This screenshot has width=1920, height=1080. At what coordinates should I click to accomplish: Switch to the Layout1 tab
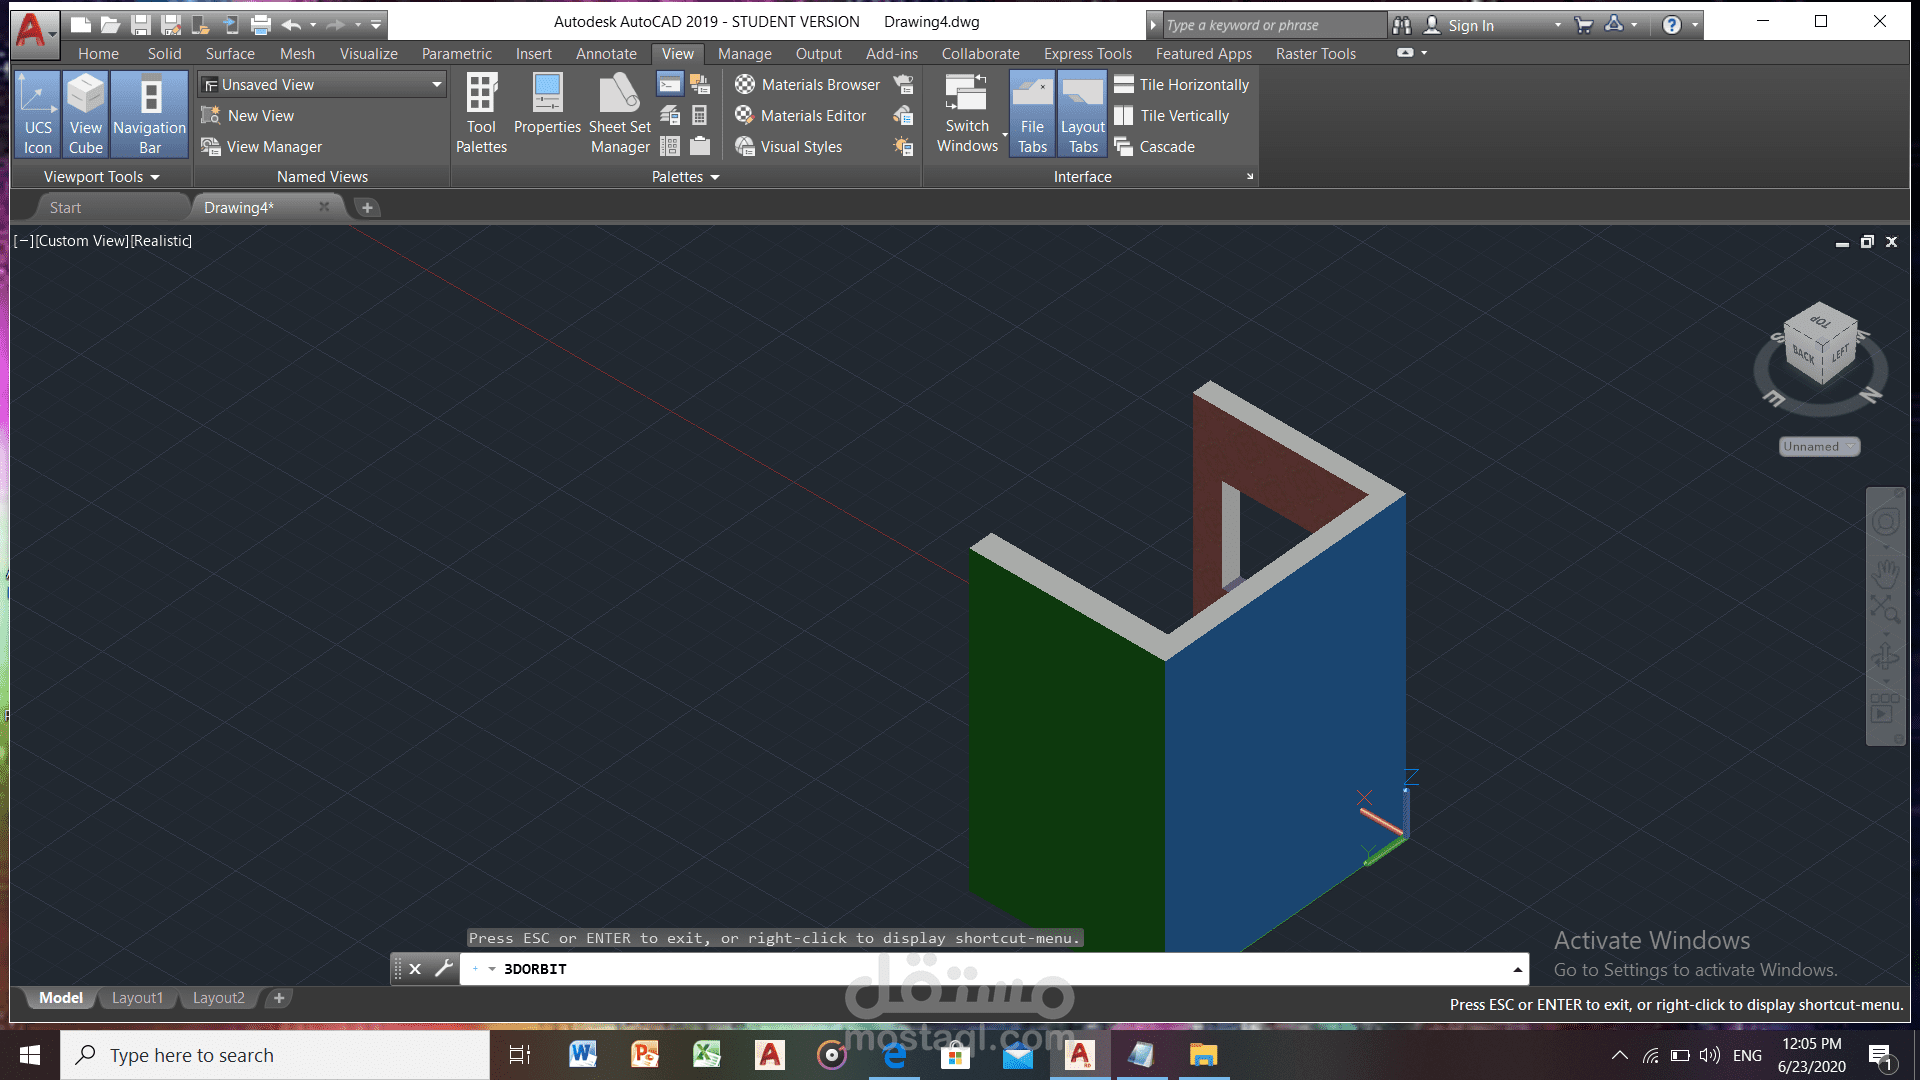137,998
